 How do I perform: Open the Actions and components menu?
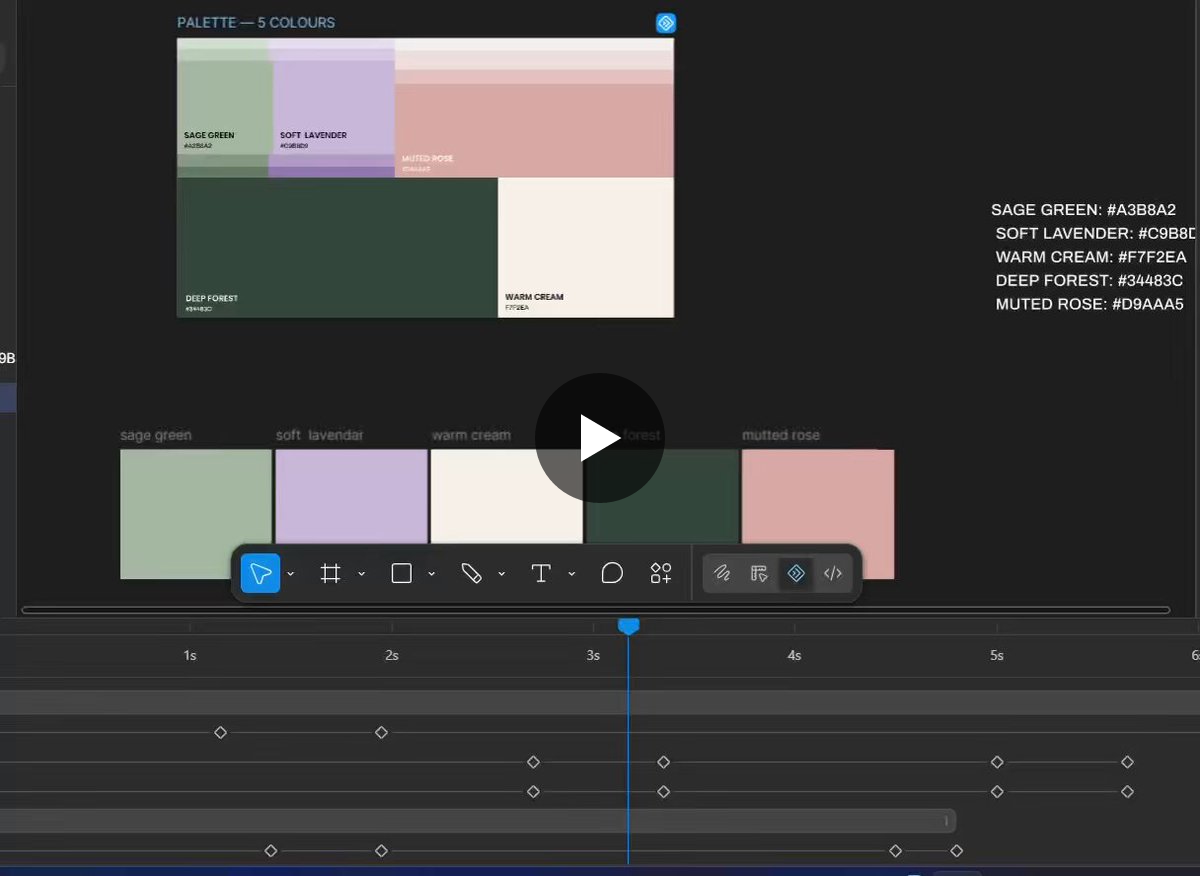click(661, 573)
